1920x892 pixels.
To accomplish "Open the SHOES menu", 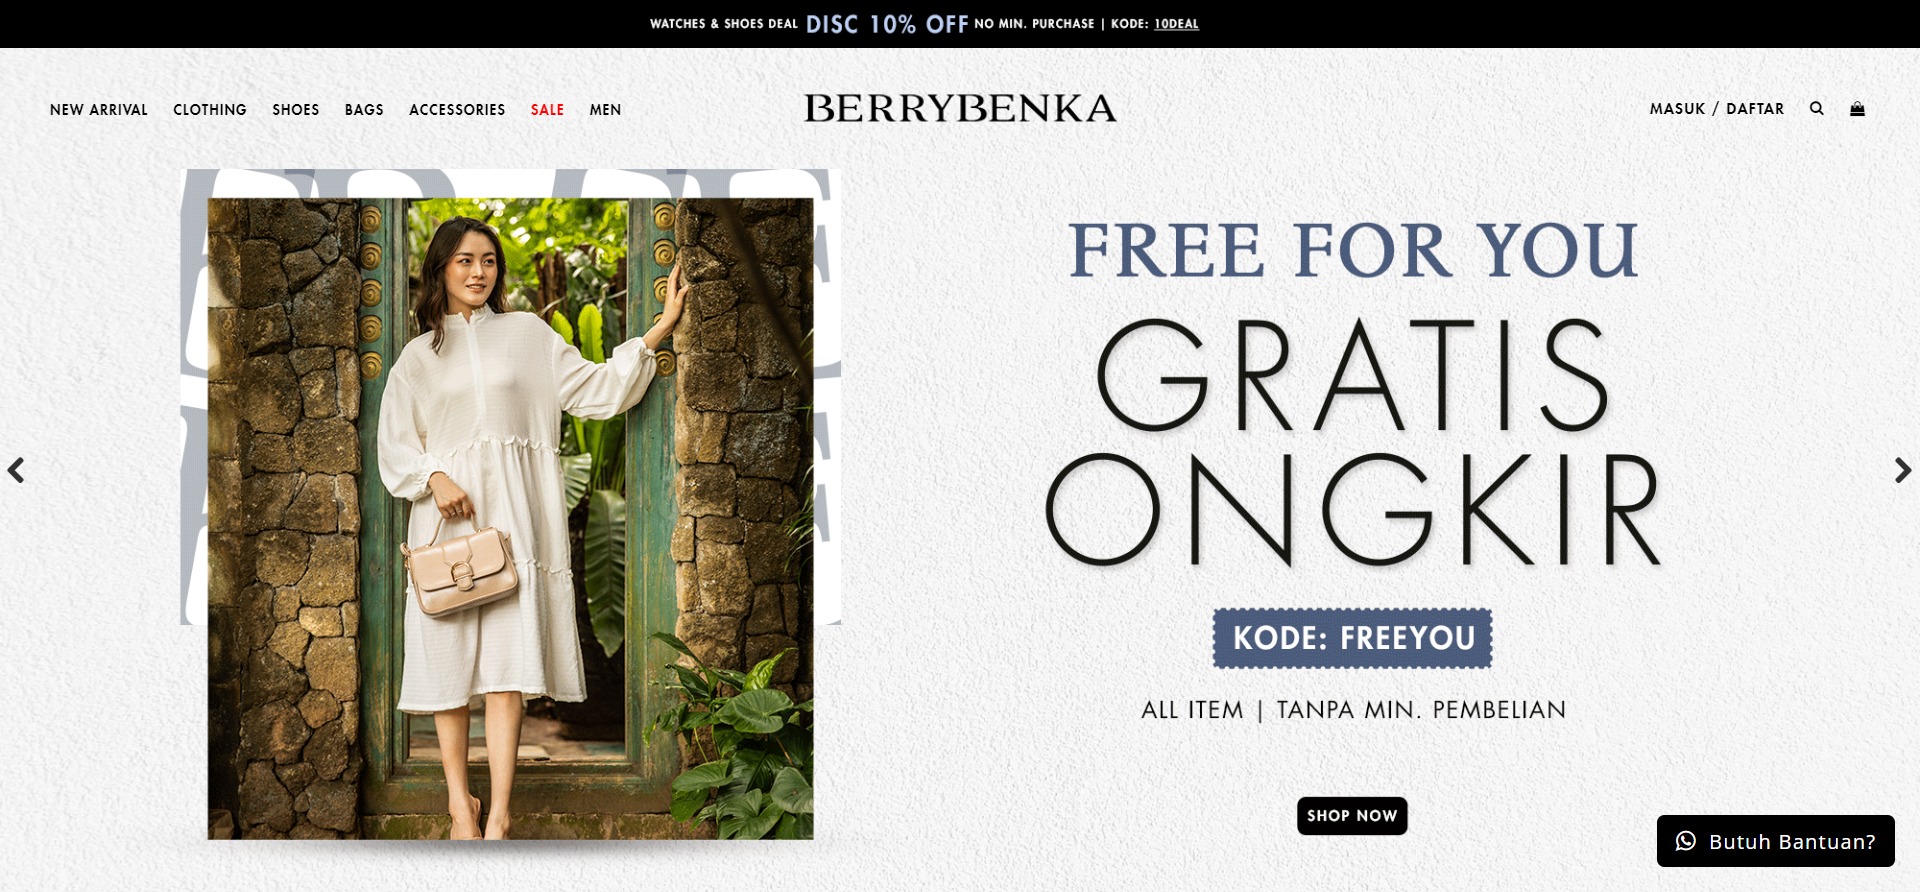I will 296,110.
